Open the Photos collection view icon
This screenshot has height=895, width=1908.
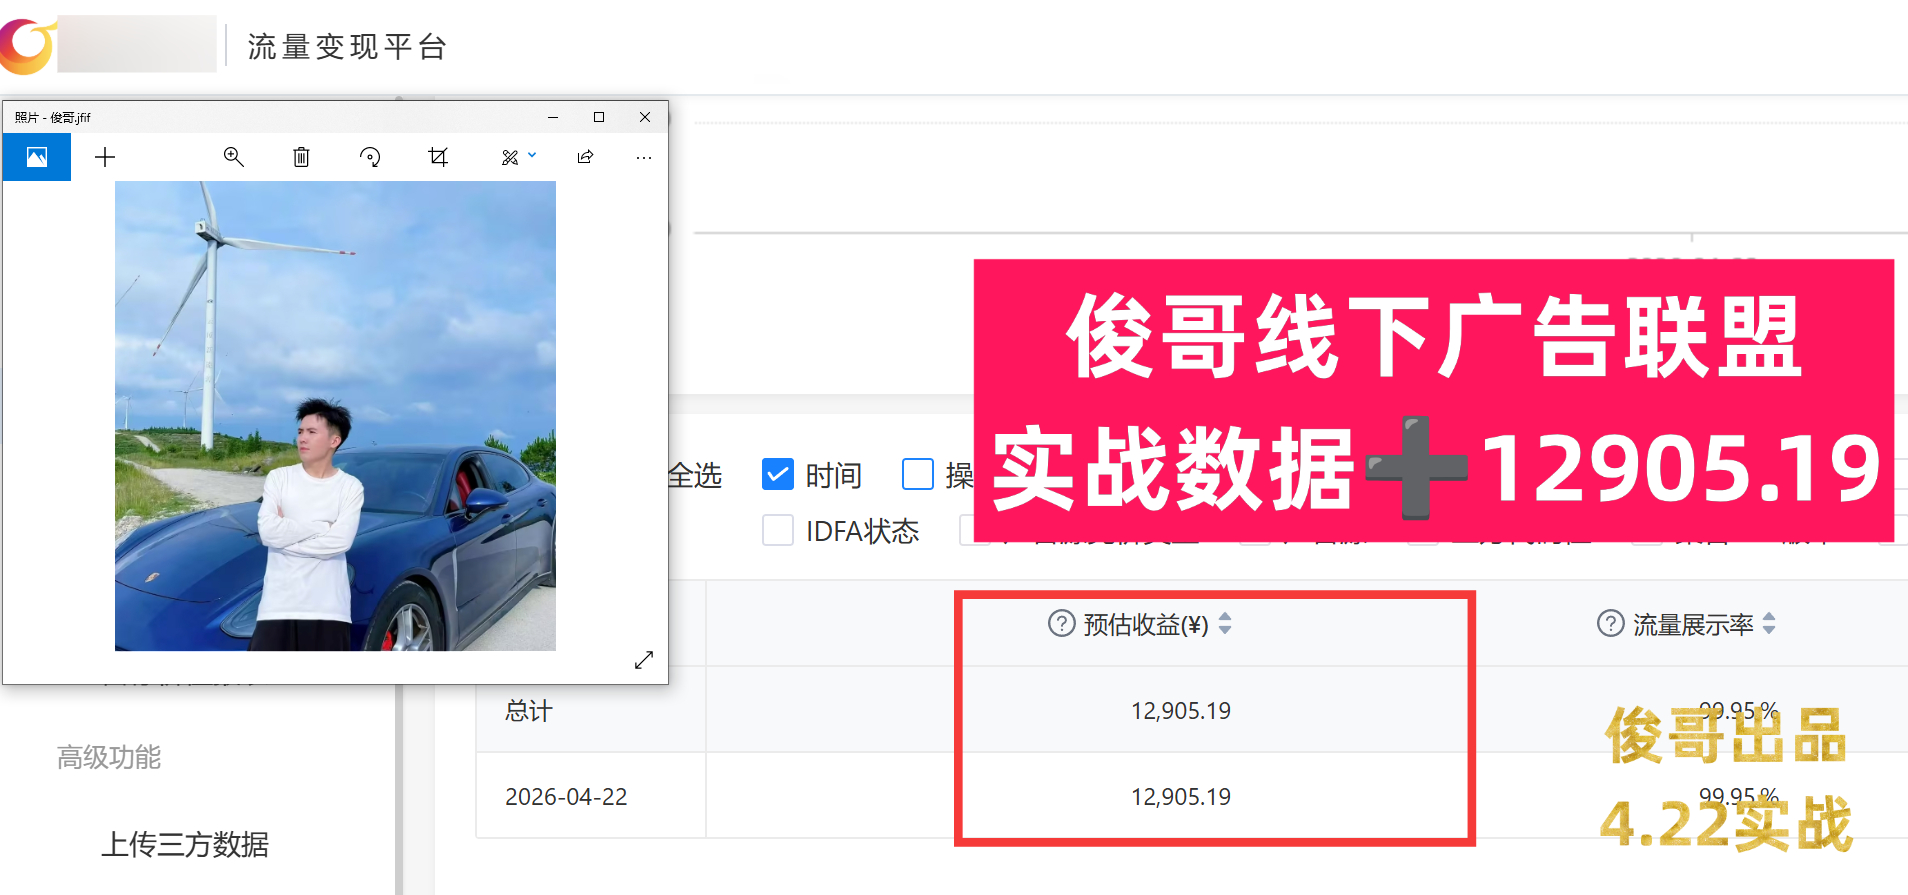tap(37, 157)
